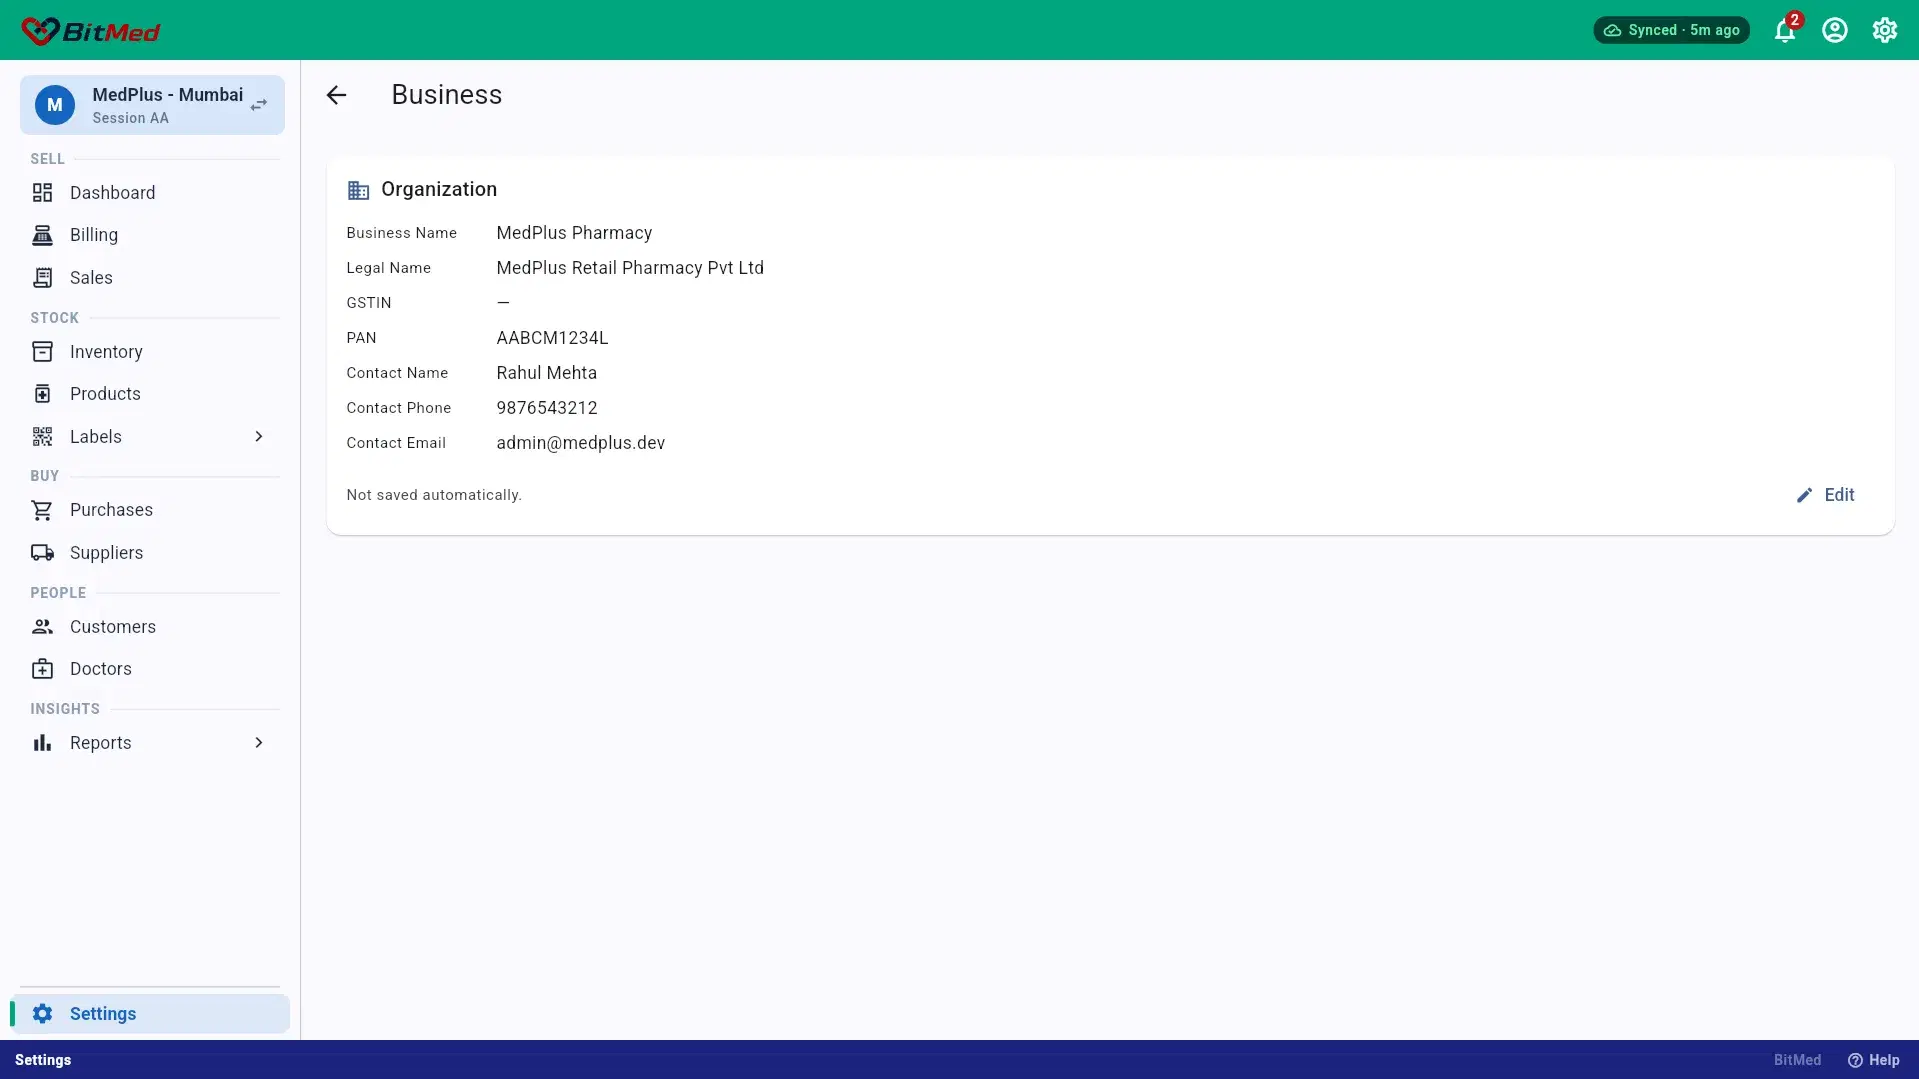This screenshot has width=1919, height=1079.
Task: Click contact name Rahul Mehta
Action: click(x=546, y=373)
